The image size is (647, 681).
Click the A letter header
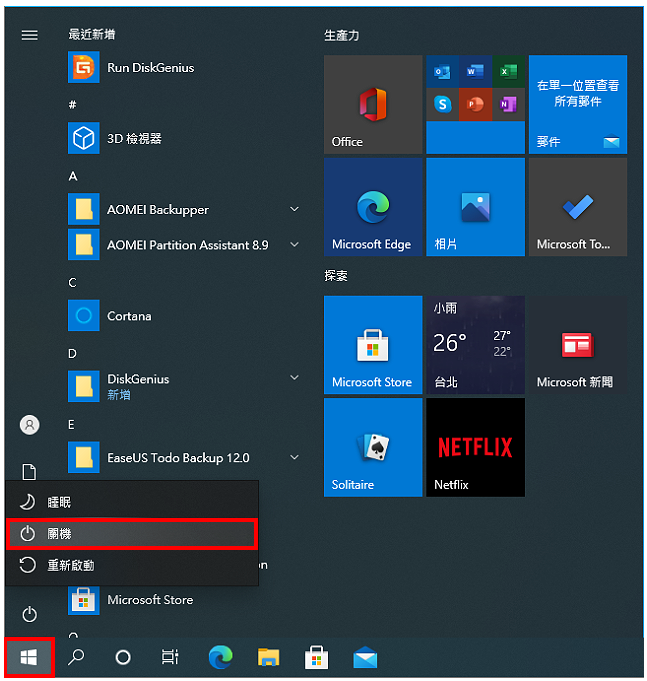73,176
